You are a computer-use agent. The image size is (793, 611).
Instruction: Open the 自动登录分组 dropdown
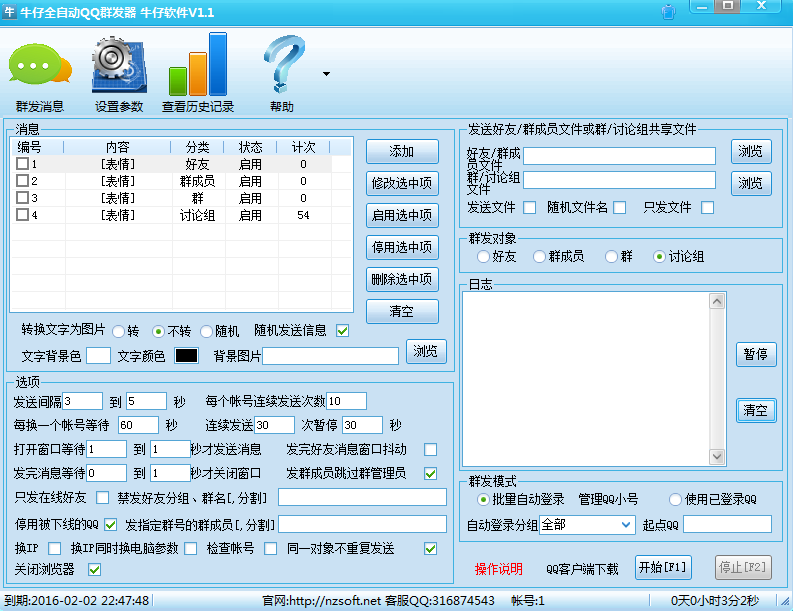point(587,525)
